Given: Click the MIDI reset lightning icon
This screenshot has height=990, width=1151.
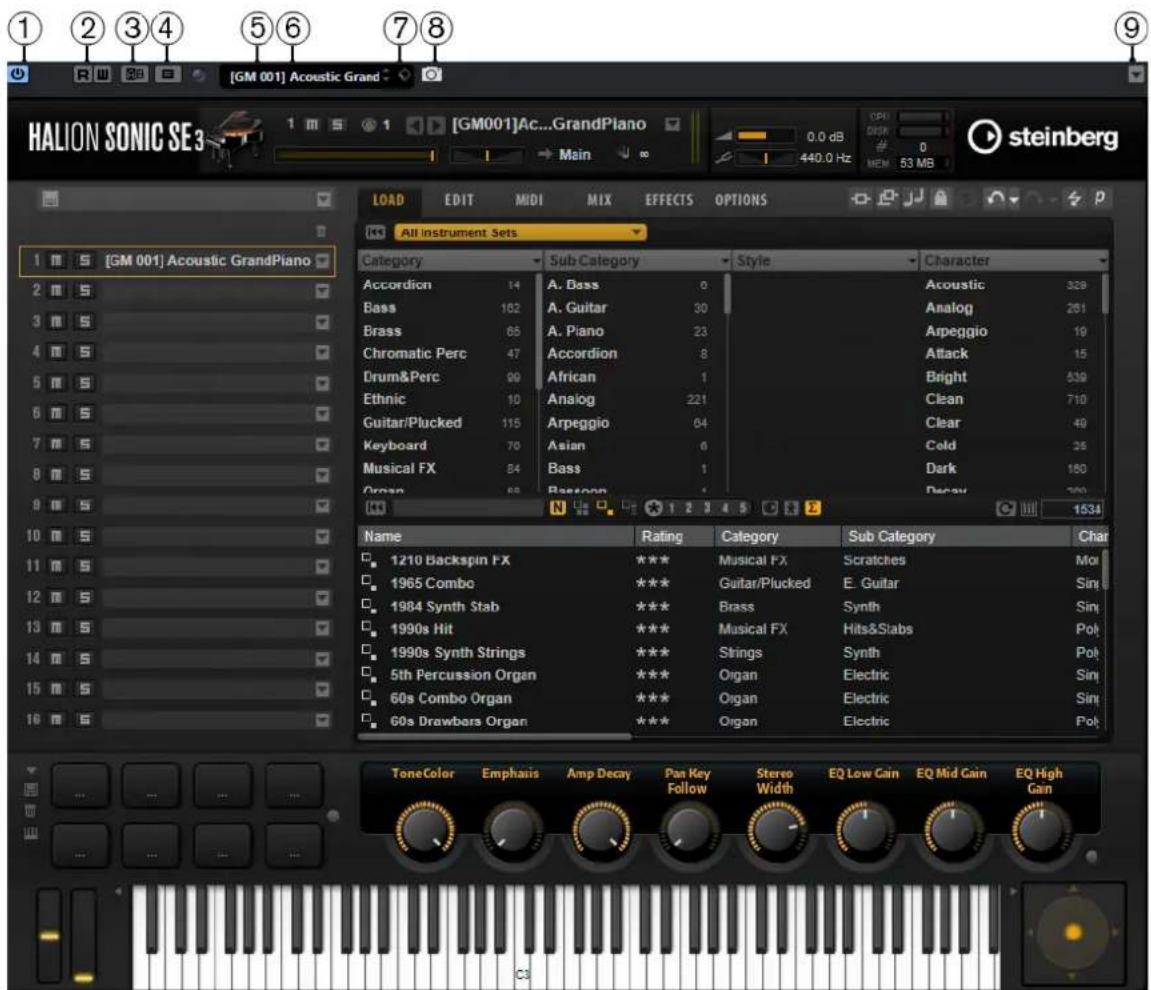Looking at the screenshot, I should click(1074, 198).
